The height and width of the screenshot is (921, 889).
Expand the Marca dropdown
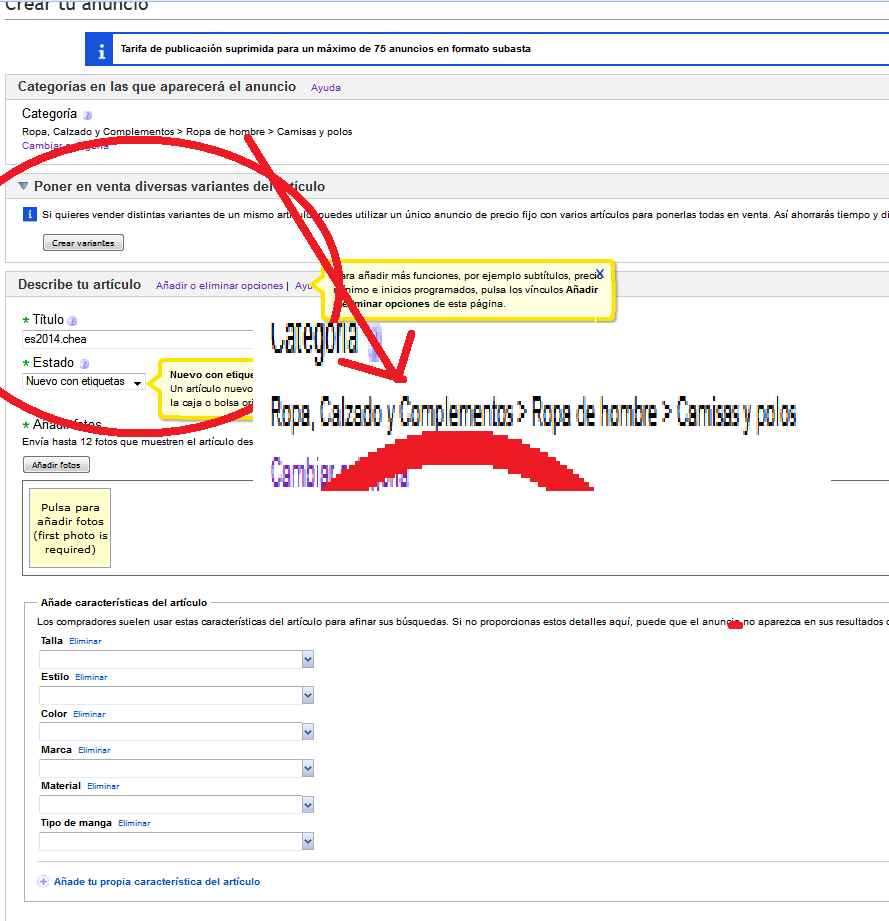[308, 768]
